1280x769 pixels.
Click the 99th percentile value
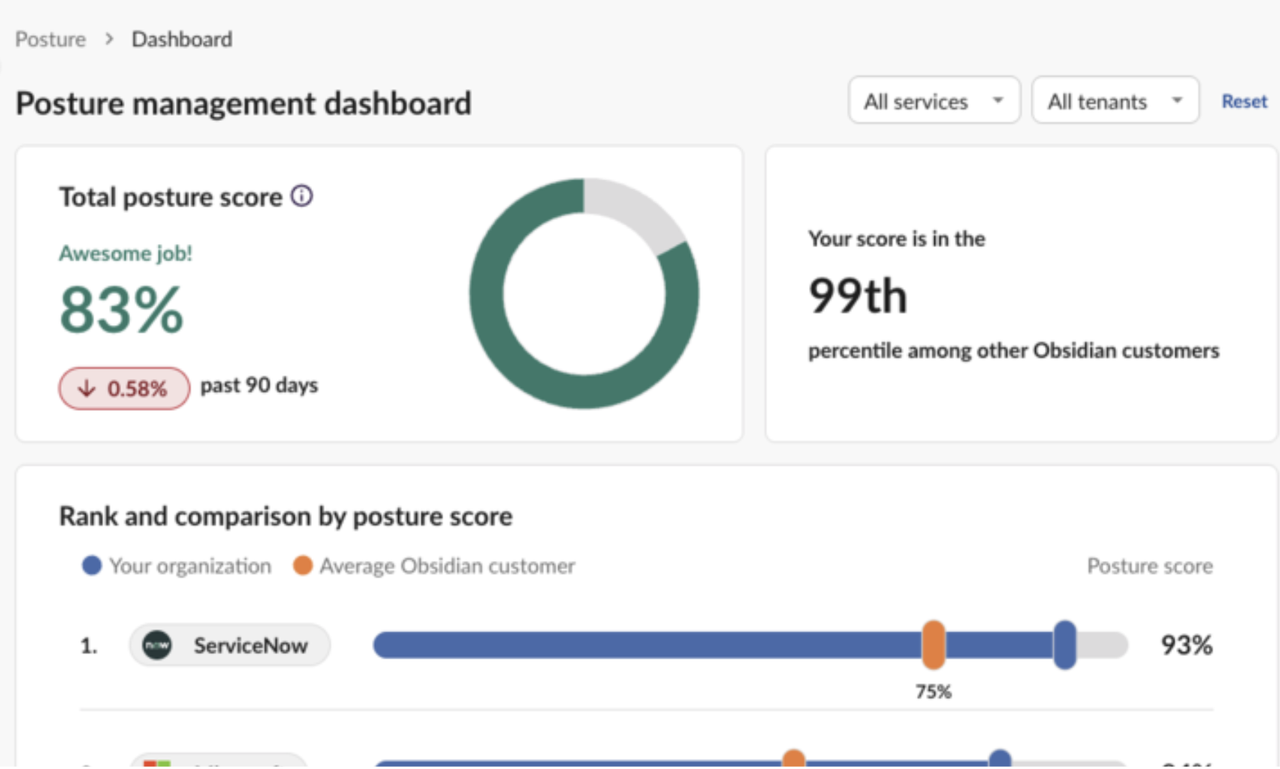coord(858,296)
